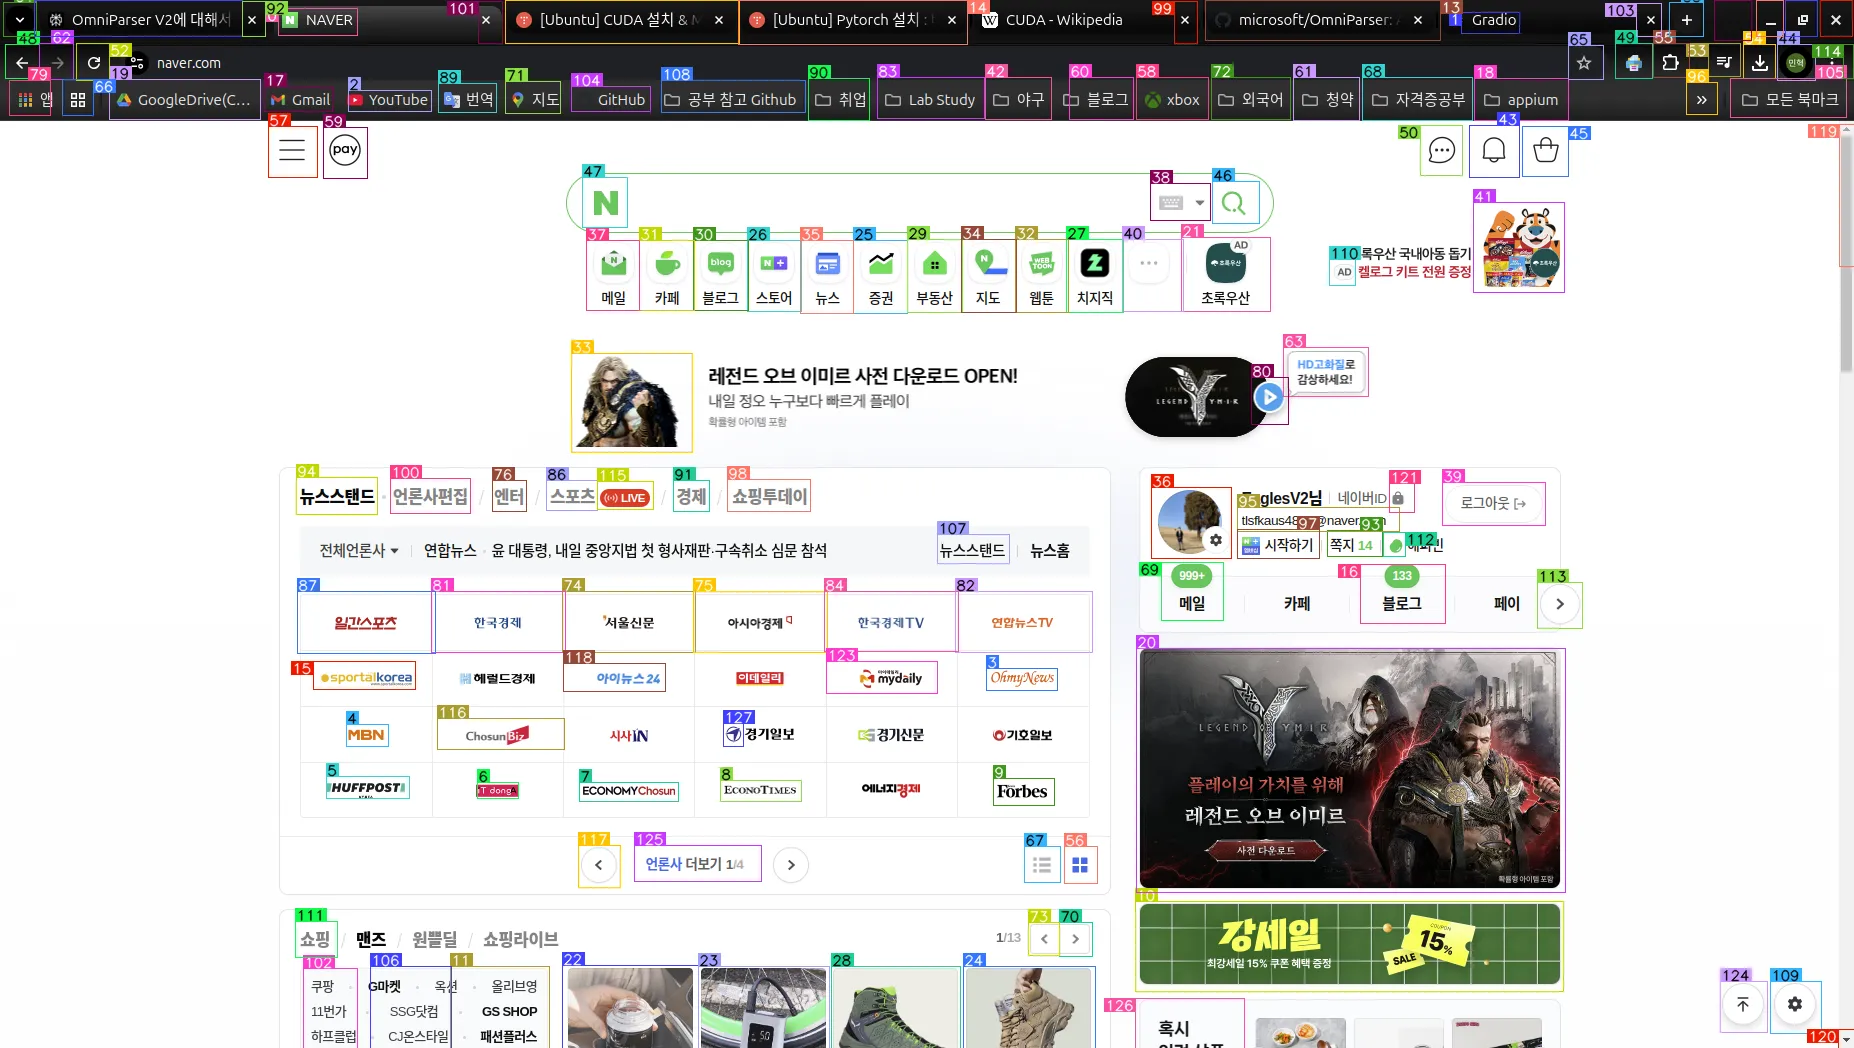Open the Naver Pay icon
Screen dimensions: 1854x1048
click(345, 150)
